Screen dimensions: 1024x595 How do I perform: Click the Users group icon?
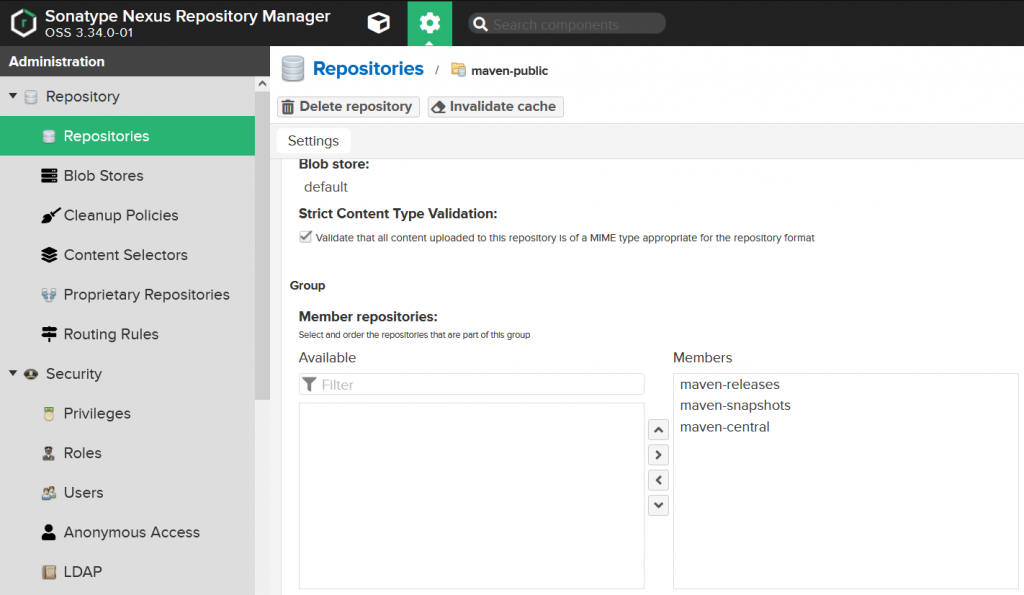pyautogui.click(x=49, y=492)
